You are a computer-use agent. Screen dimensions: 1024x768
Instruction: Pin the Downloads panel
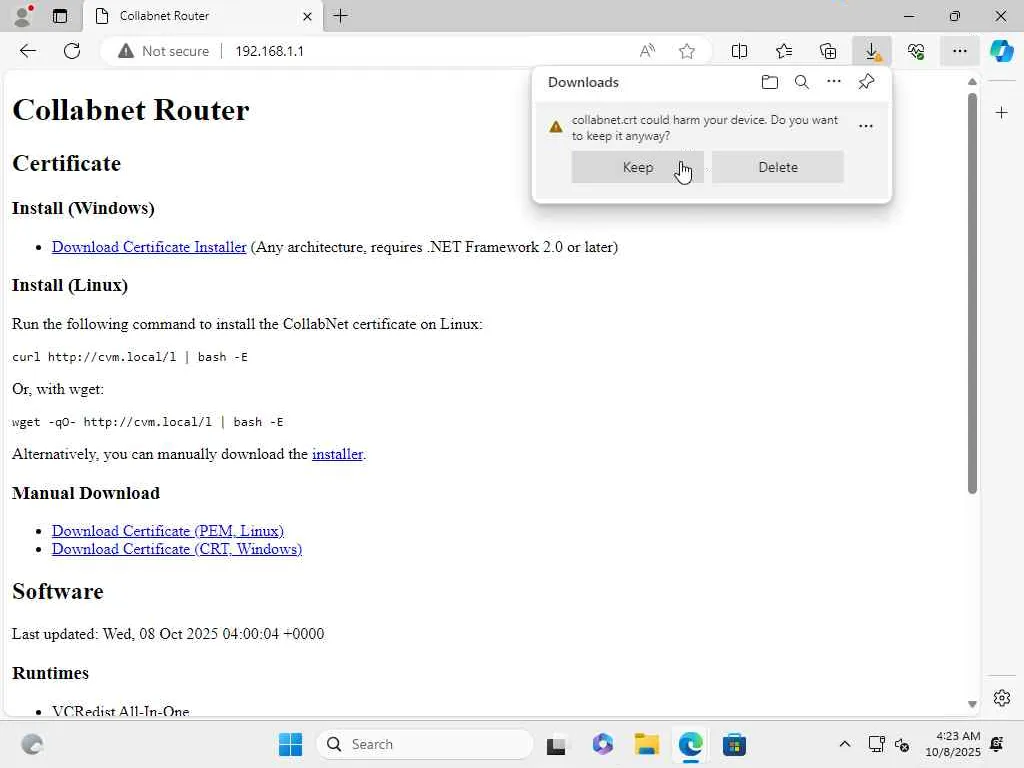(866, 82)
